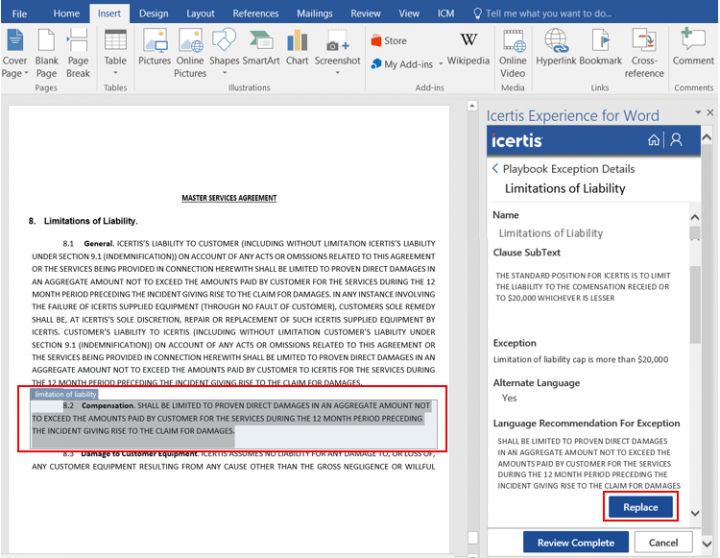Click the 'MASTER SERVICES AGREEMENT' title
Screen dimensions: 720x558
coord(229,198)
